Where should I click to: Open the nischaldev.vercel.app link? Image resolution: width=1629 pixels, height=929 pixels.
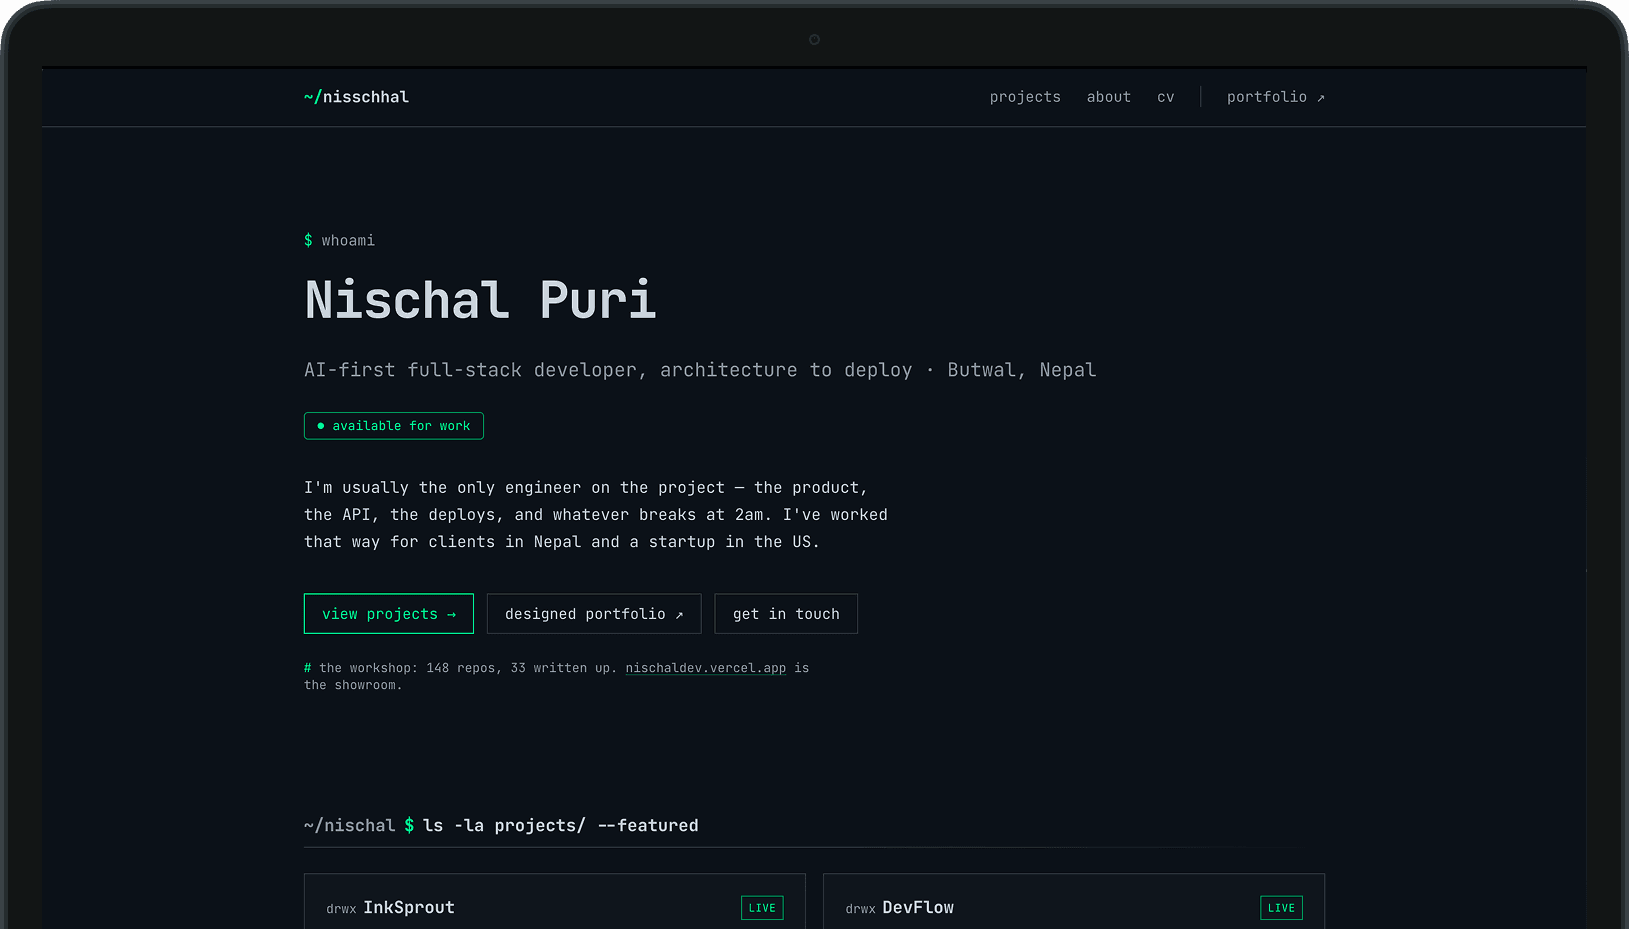click(x=706, y=668)
